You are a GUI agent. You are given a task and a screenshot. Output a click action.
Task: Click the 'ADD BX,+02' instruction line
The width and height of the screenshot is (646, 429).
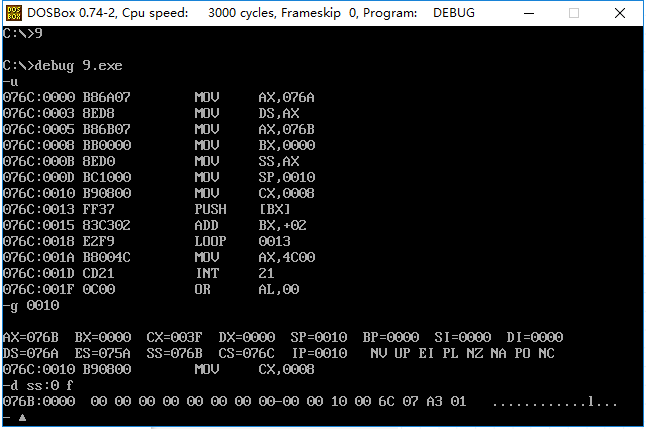click(155, 225)
